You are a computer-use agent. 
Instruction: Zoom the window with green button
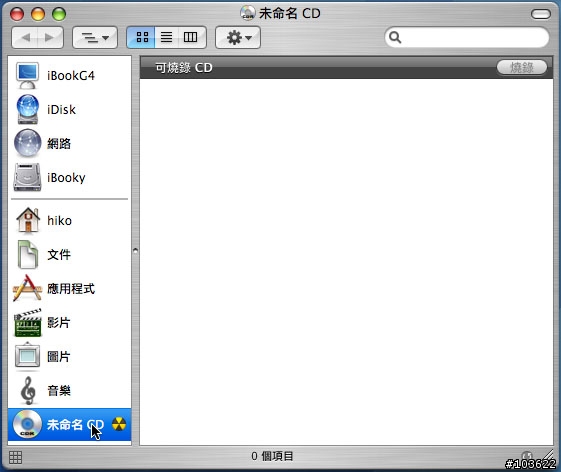pos(59,14)
